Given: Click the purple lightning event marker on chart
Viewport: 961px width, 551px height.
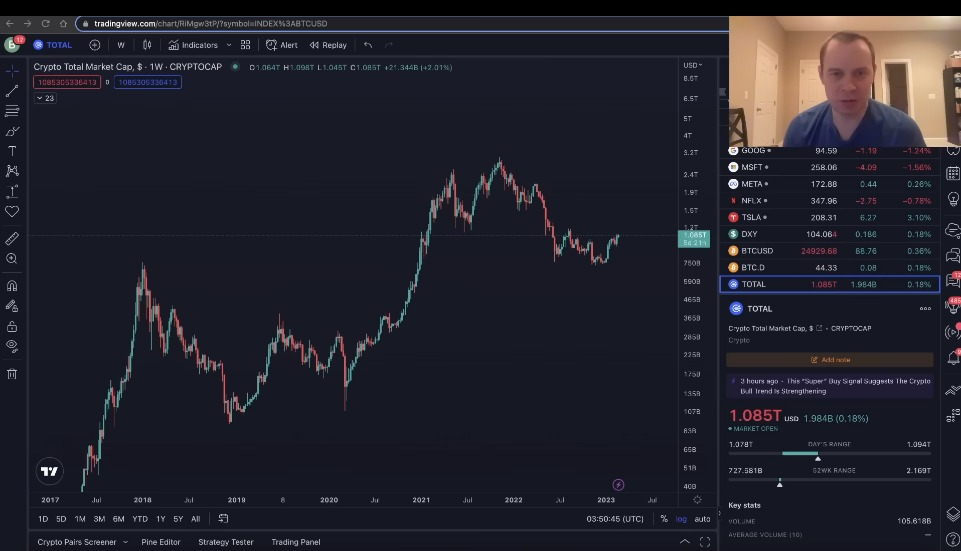Looking at the screenshot, I should click(618, 485).
